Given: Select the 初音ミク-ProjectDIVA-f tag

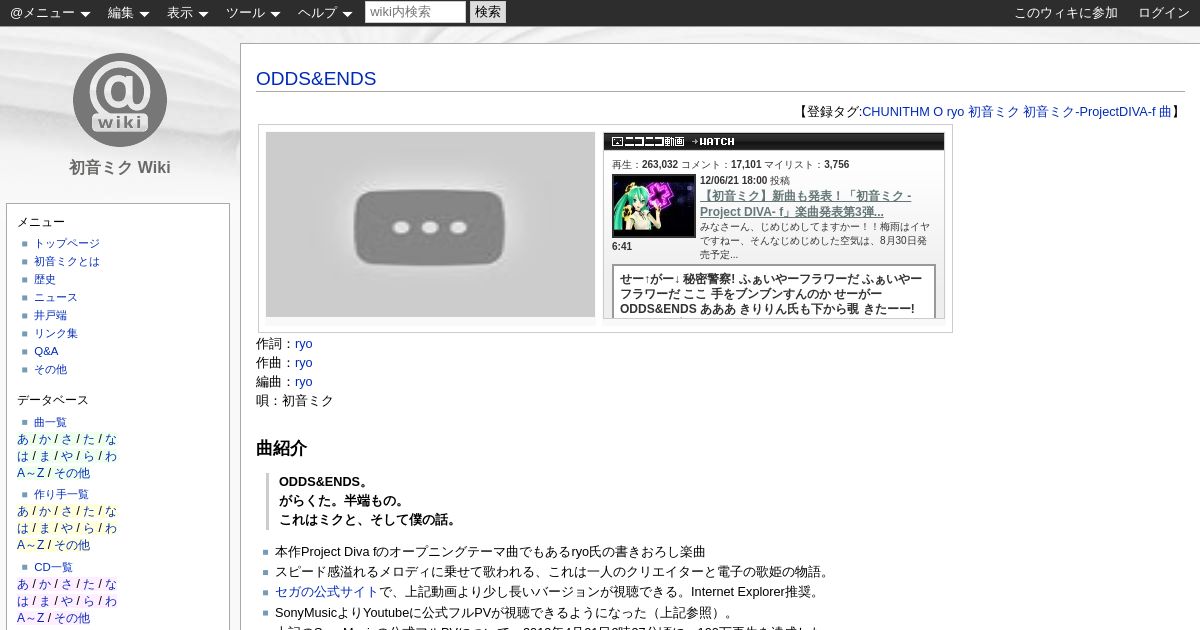Looking at the screenshot, I should pos(1089,112).
